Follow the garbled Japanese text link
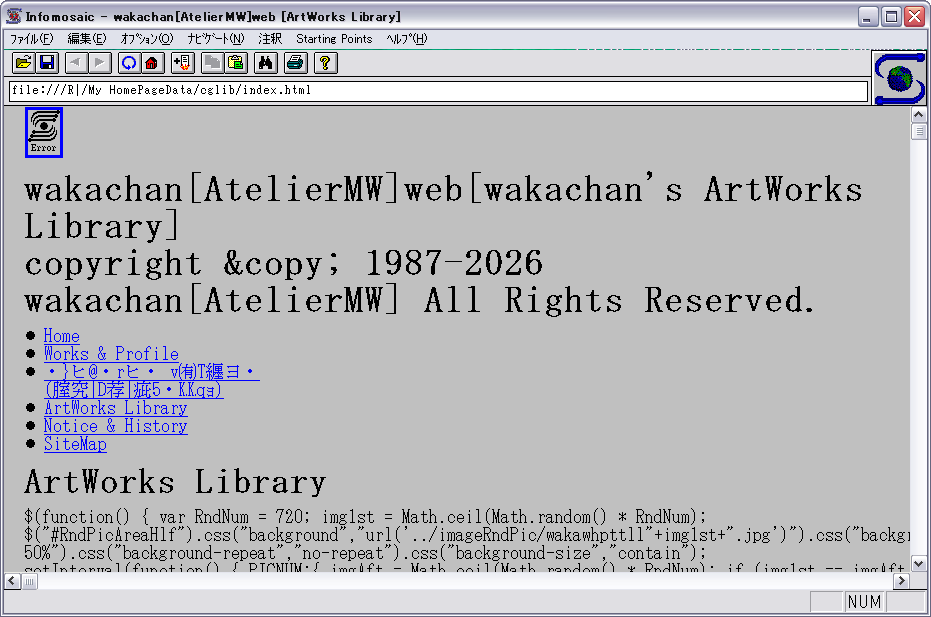 [151, 381]
